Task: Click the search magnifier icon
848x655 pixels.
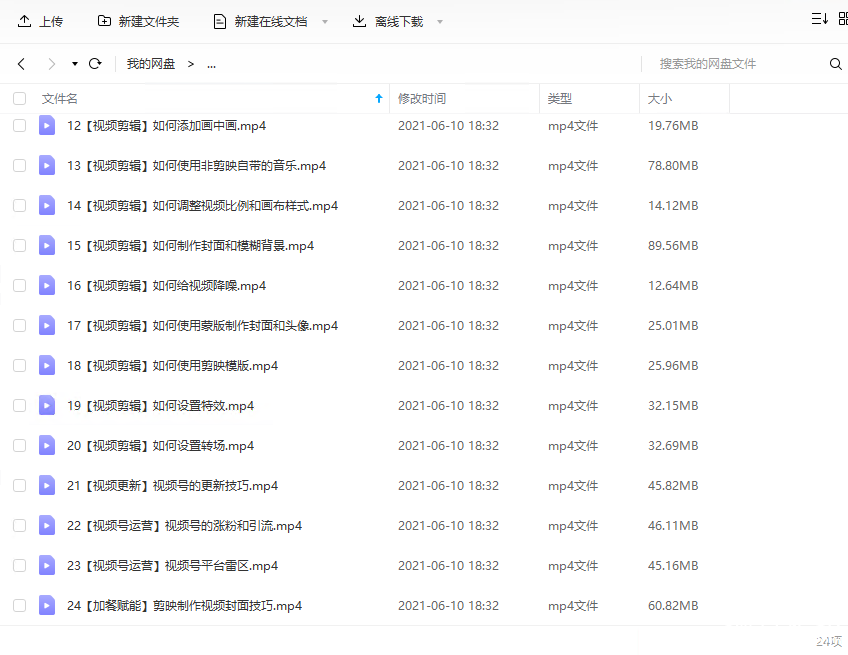Action: [835, 64]
